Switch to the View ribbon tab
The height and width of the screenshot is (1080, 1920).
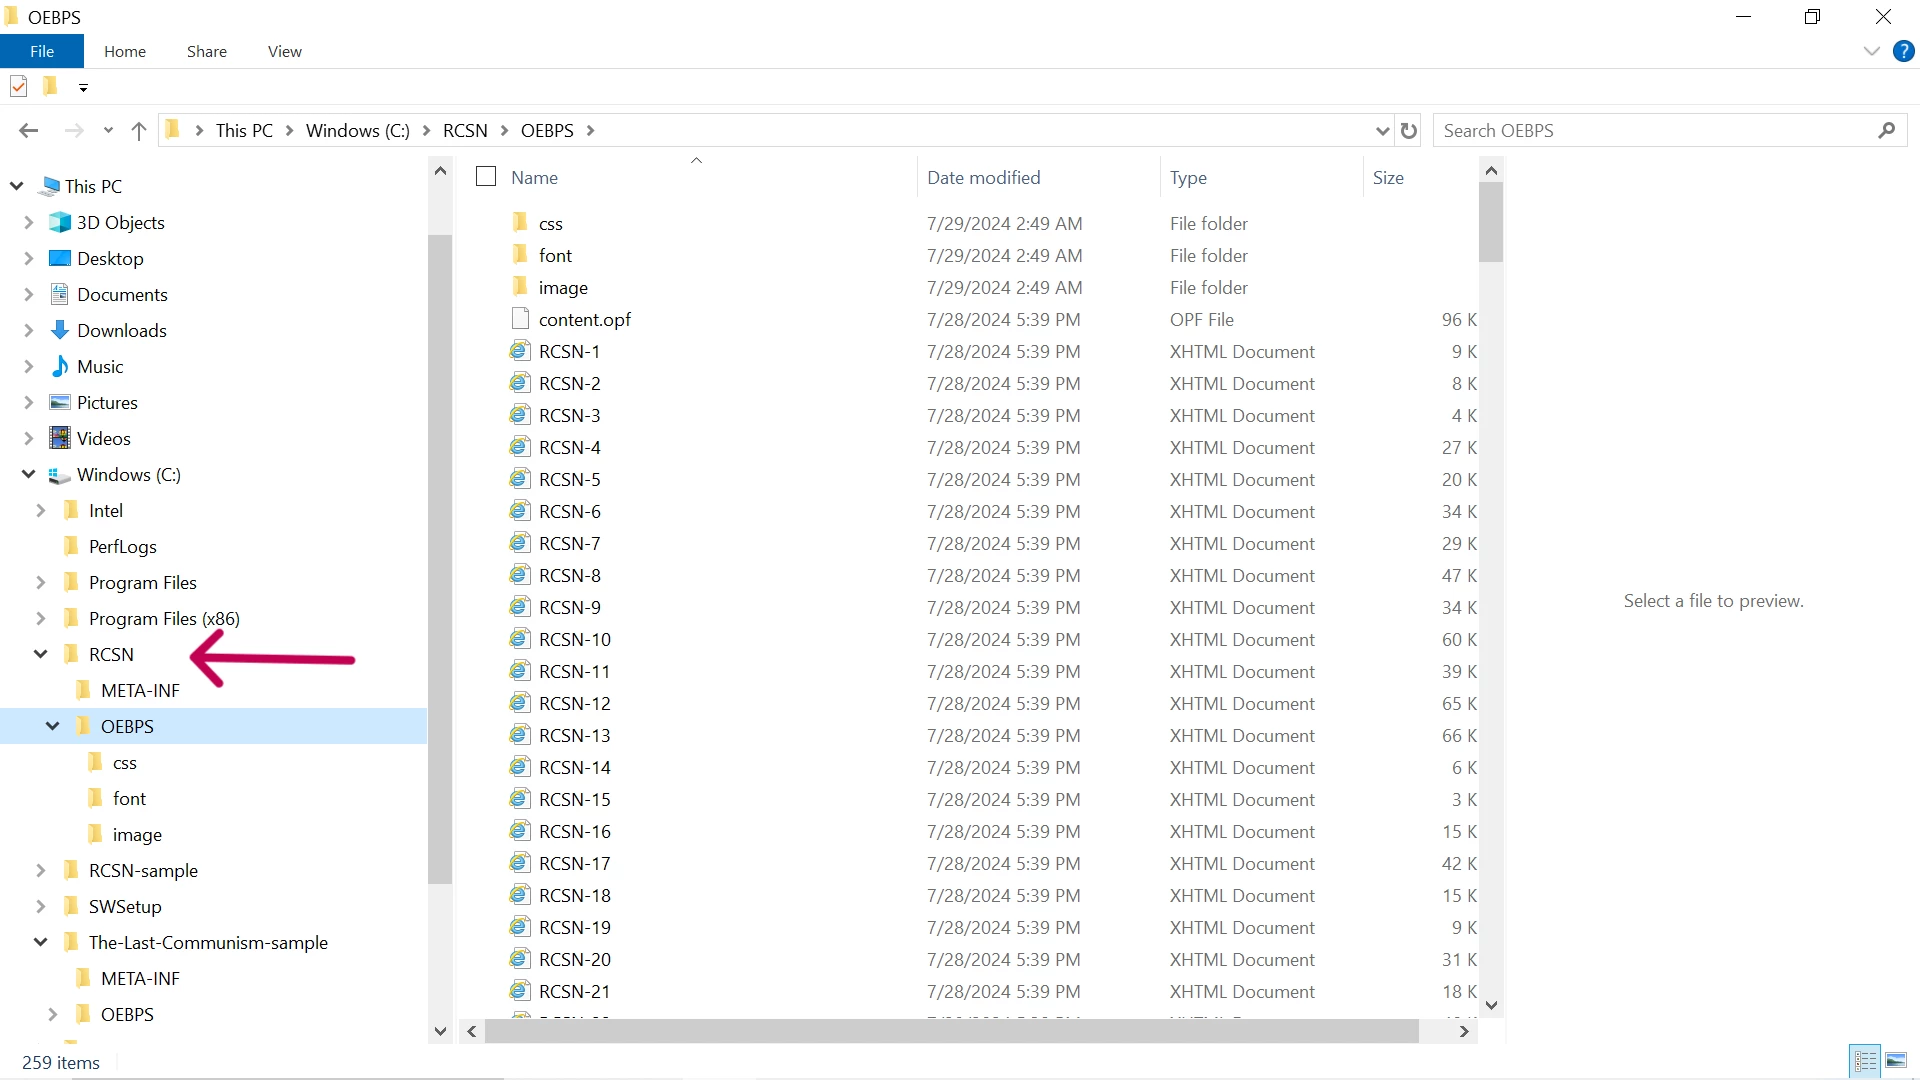(x=284, y=51)
